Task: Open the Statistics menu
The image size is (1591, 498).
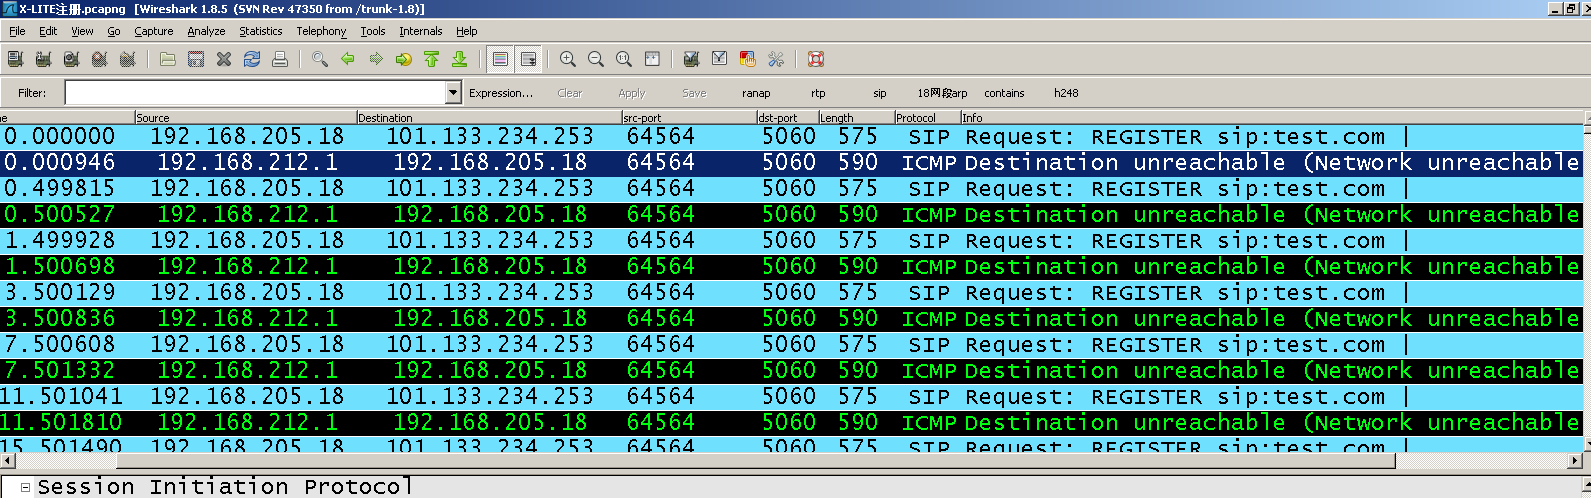Action: coord(261,31)
